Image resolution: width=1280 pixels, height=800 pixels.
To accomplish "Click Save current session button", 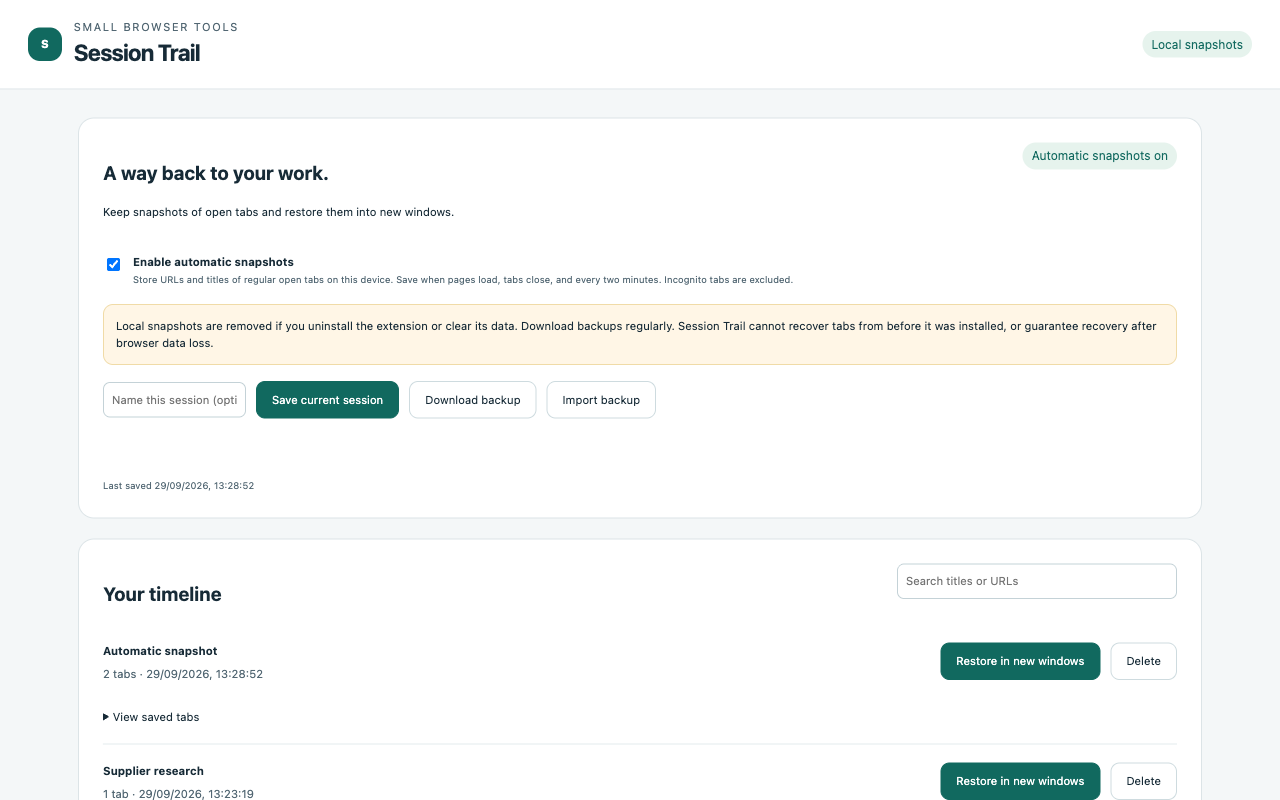I will tap(327, 400).
